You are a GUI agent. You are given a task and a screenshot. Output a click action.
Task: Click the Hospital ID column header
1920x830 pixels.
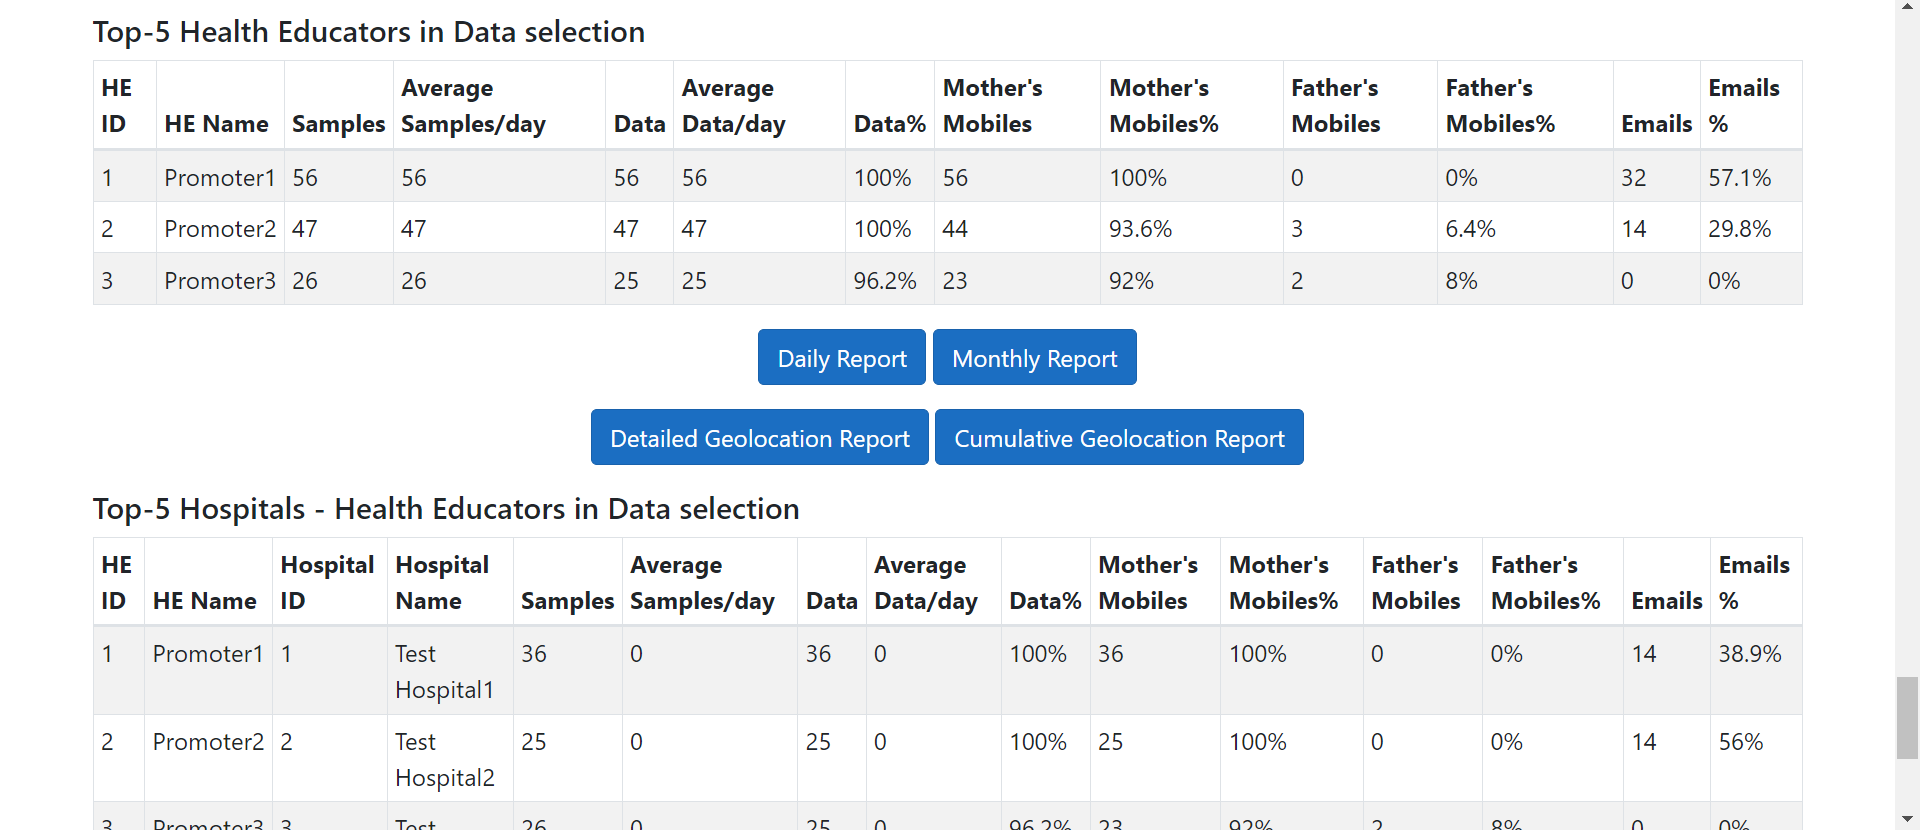(x=327, y=582)
